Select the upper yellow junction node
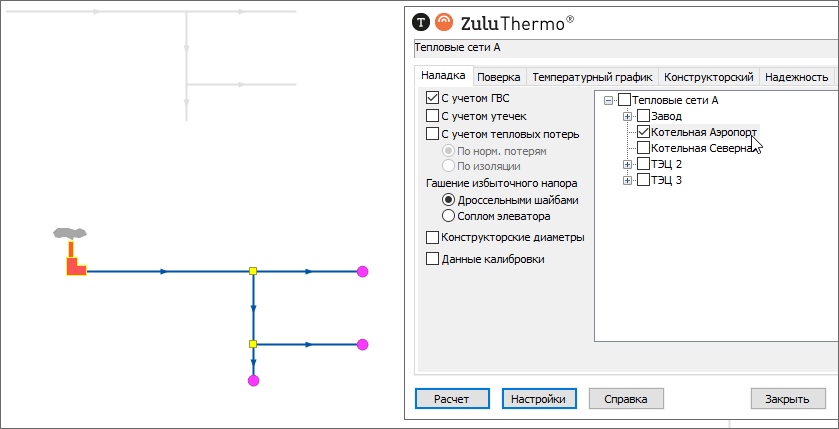 253,271
